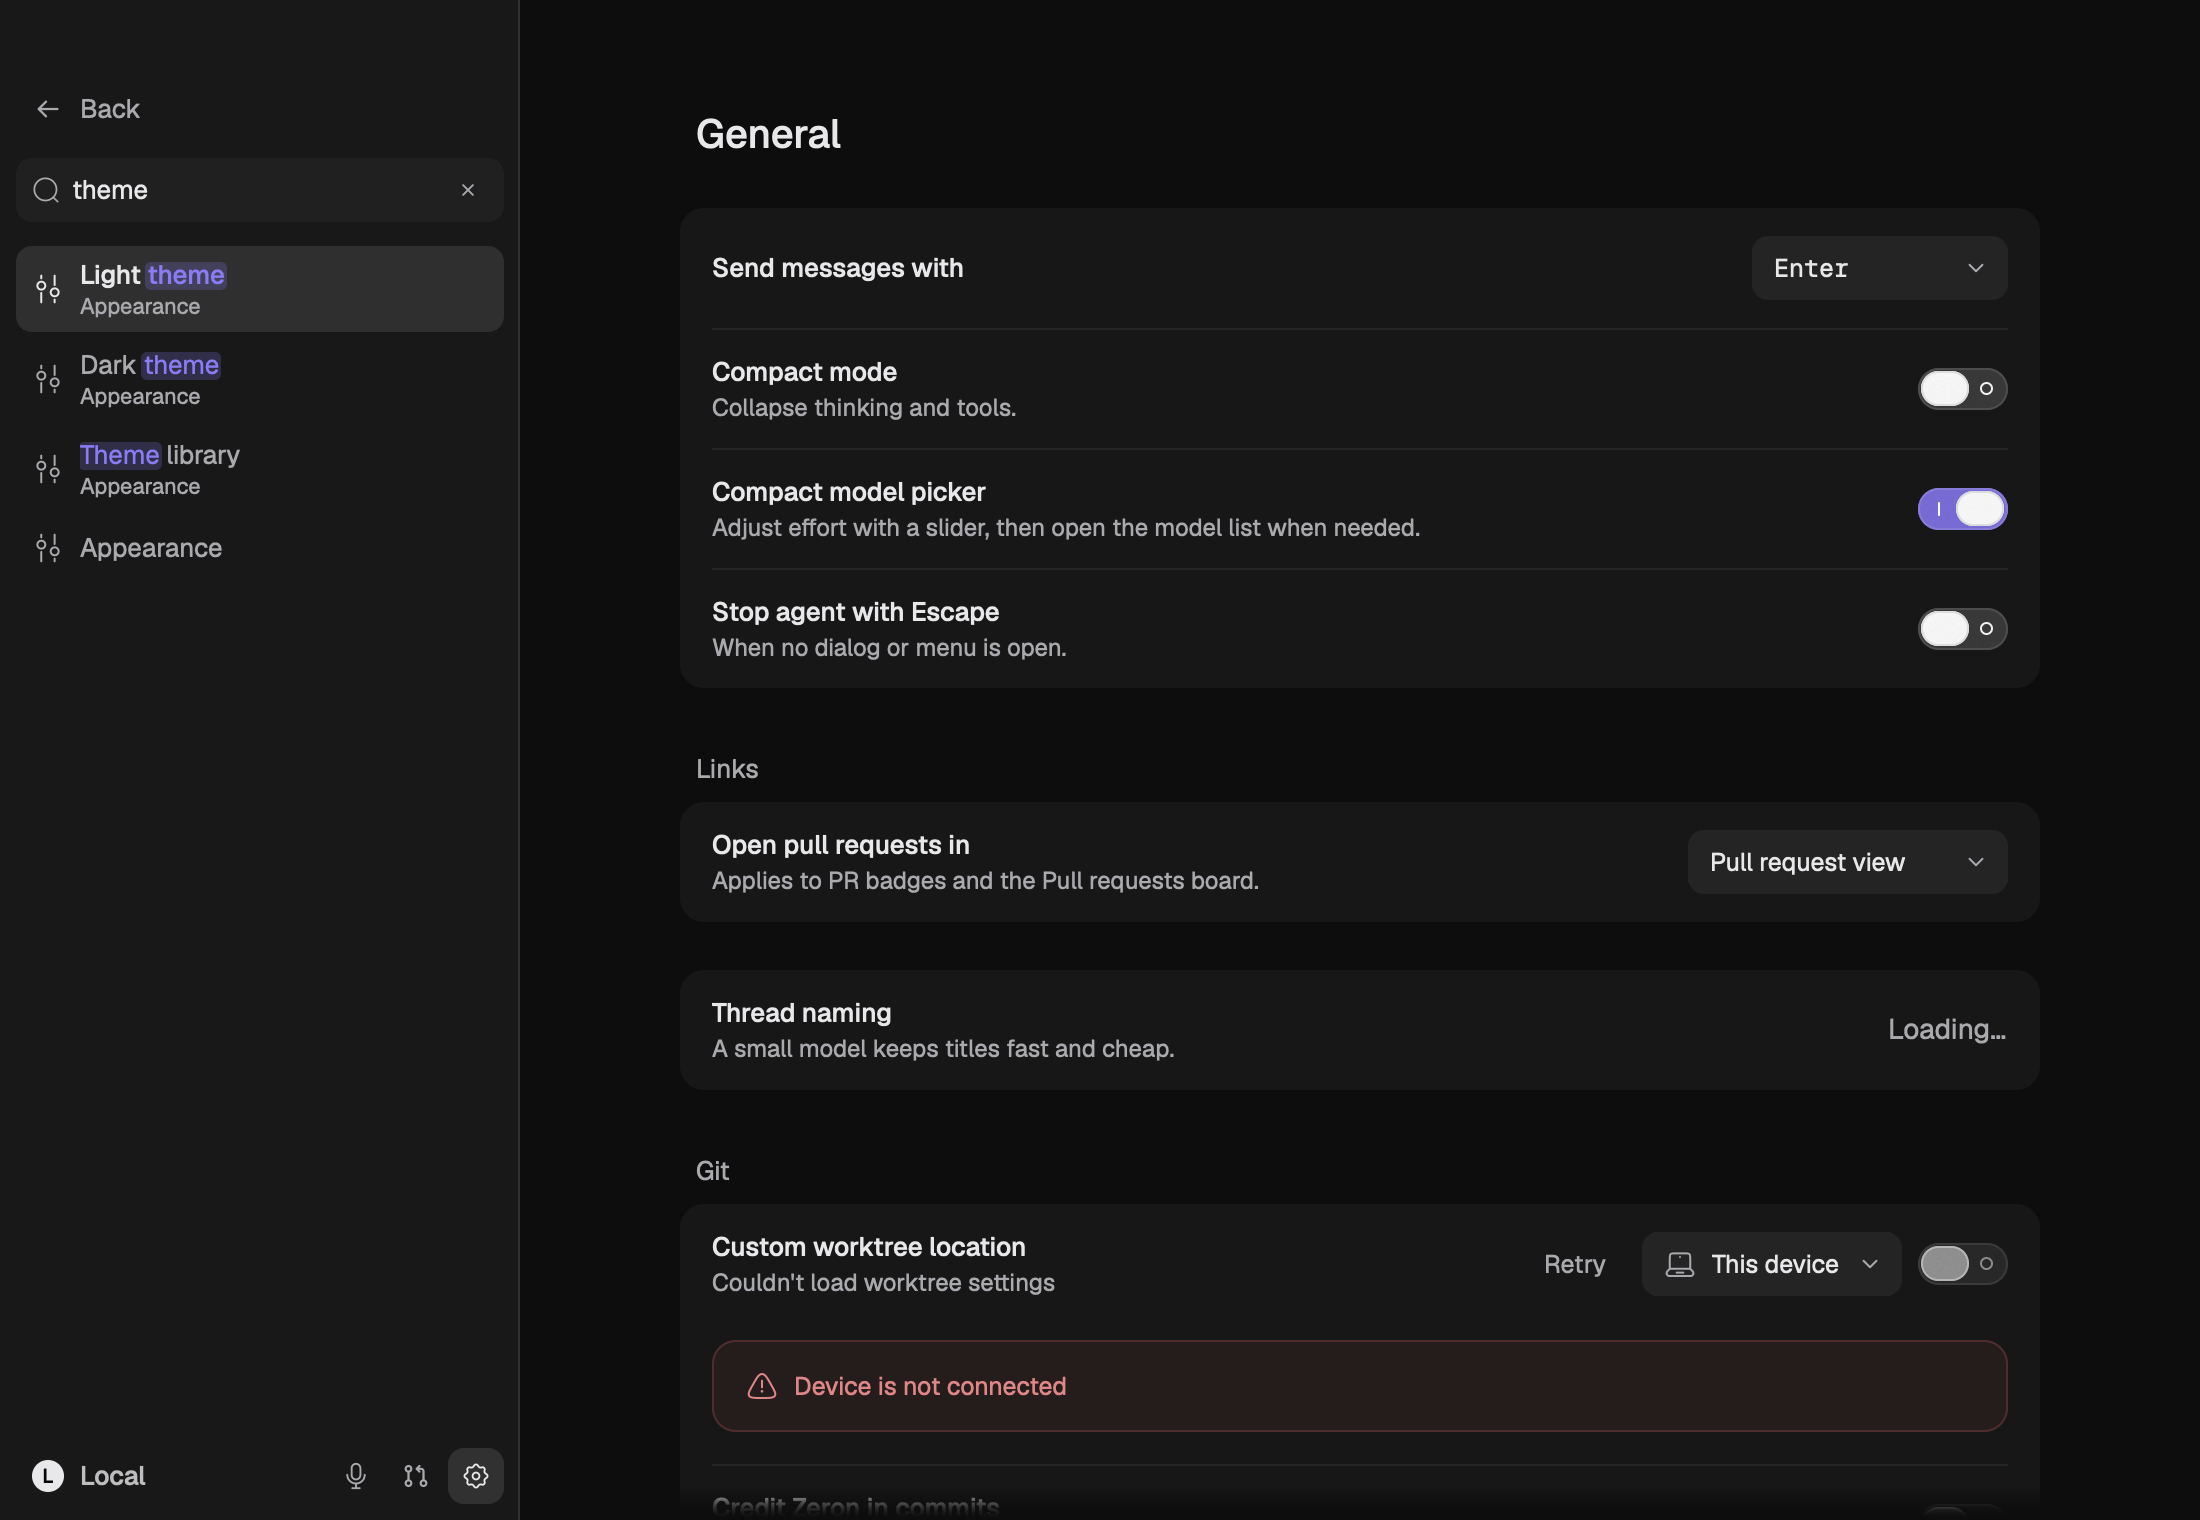Select Dark theme search result

coord(260,379)
